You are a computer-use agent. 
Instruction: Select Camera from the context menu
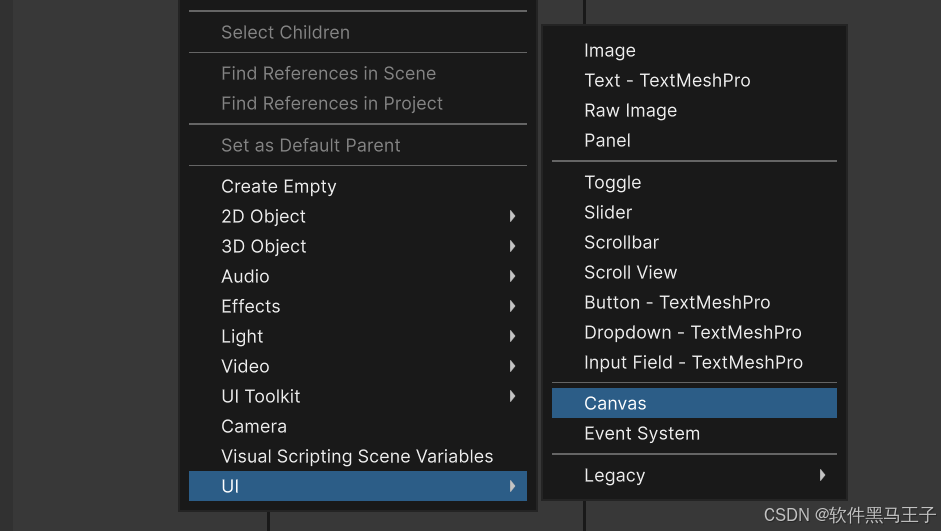point(253,426)
